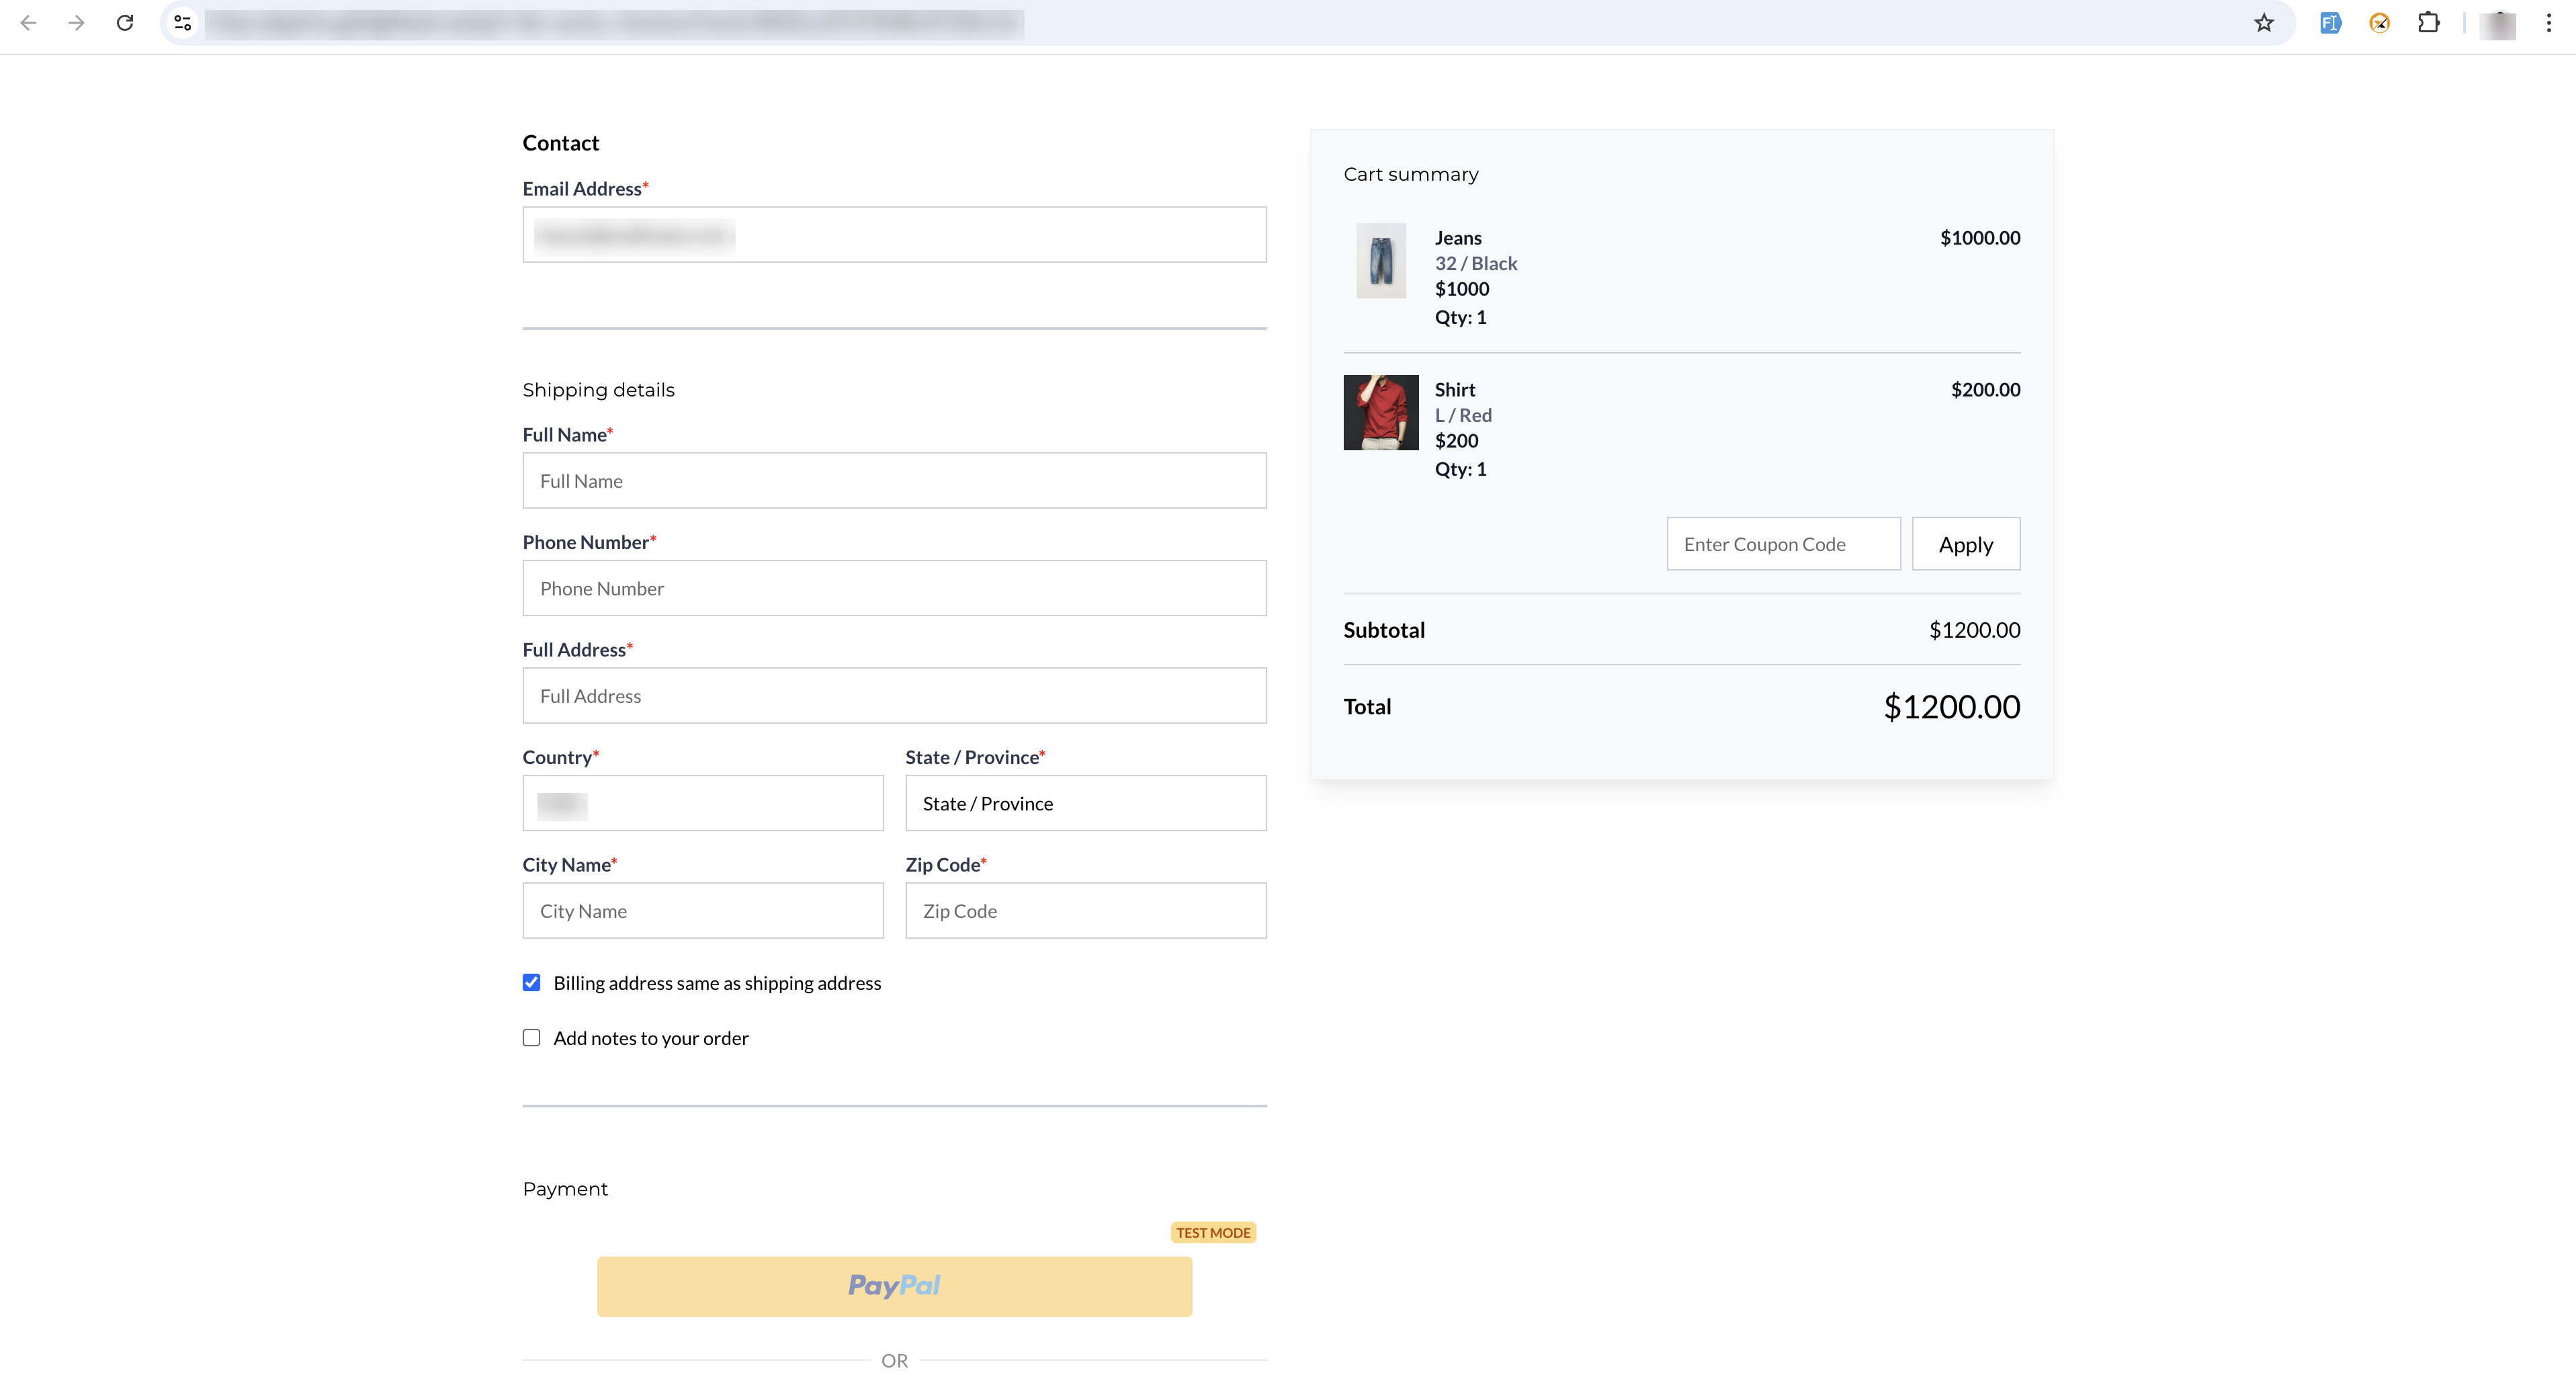Click the Full Name input field

(894, 481)
